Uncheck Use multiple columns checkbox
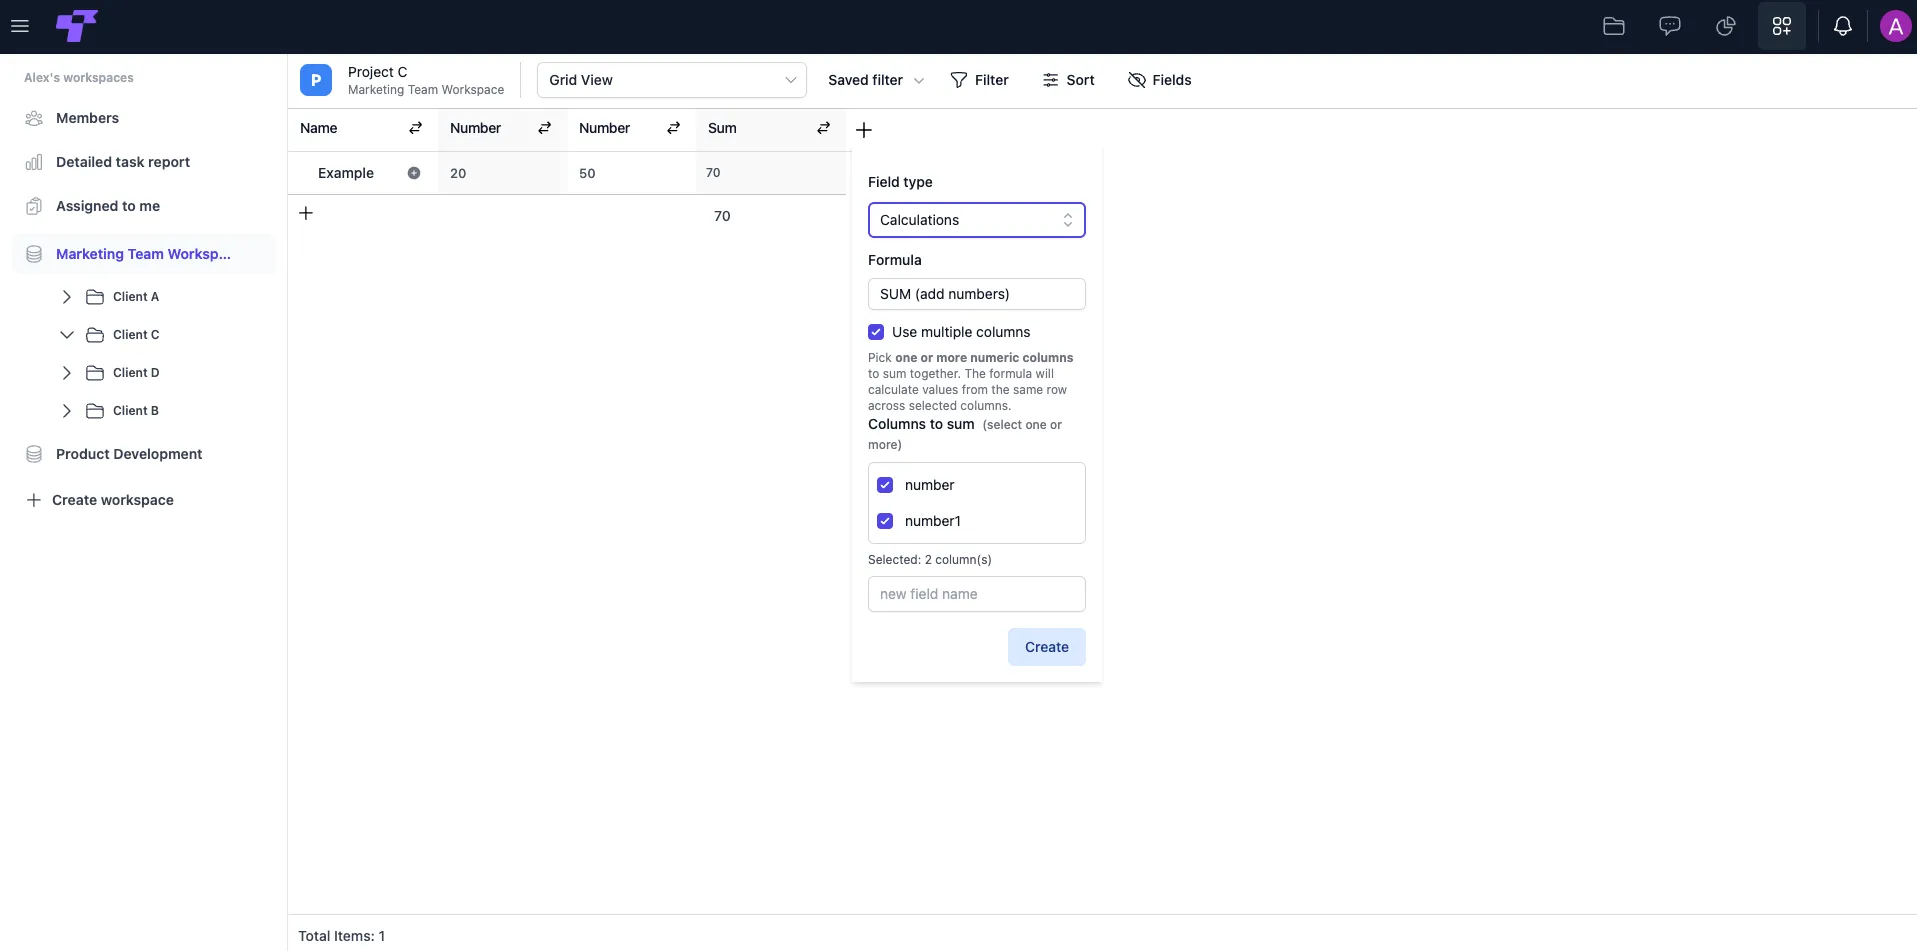1917x951 pixels. coord(876,332)
